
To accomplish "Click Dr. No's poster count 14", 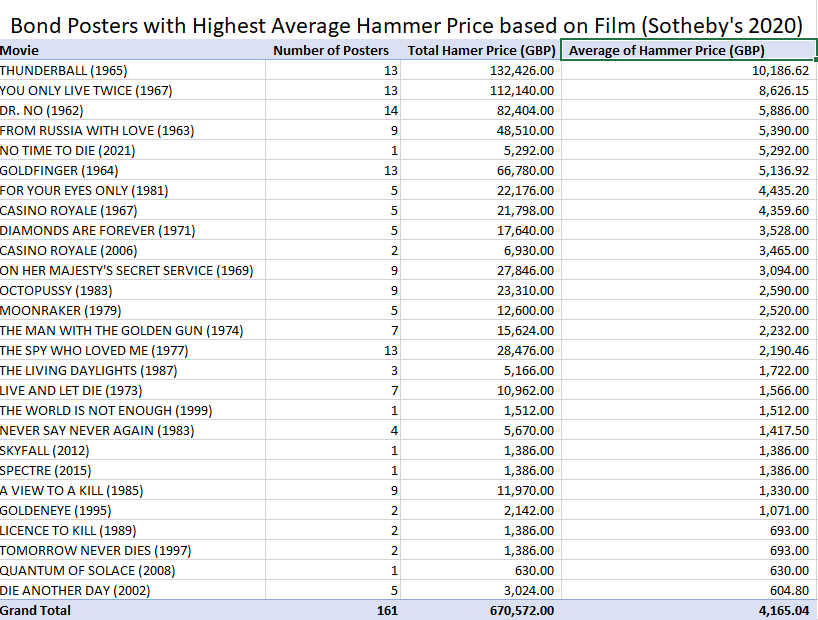I will 391,111.
